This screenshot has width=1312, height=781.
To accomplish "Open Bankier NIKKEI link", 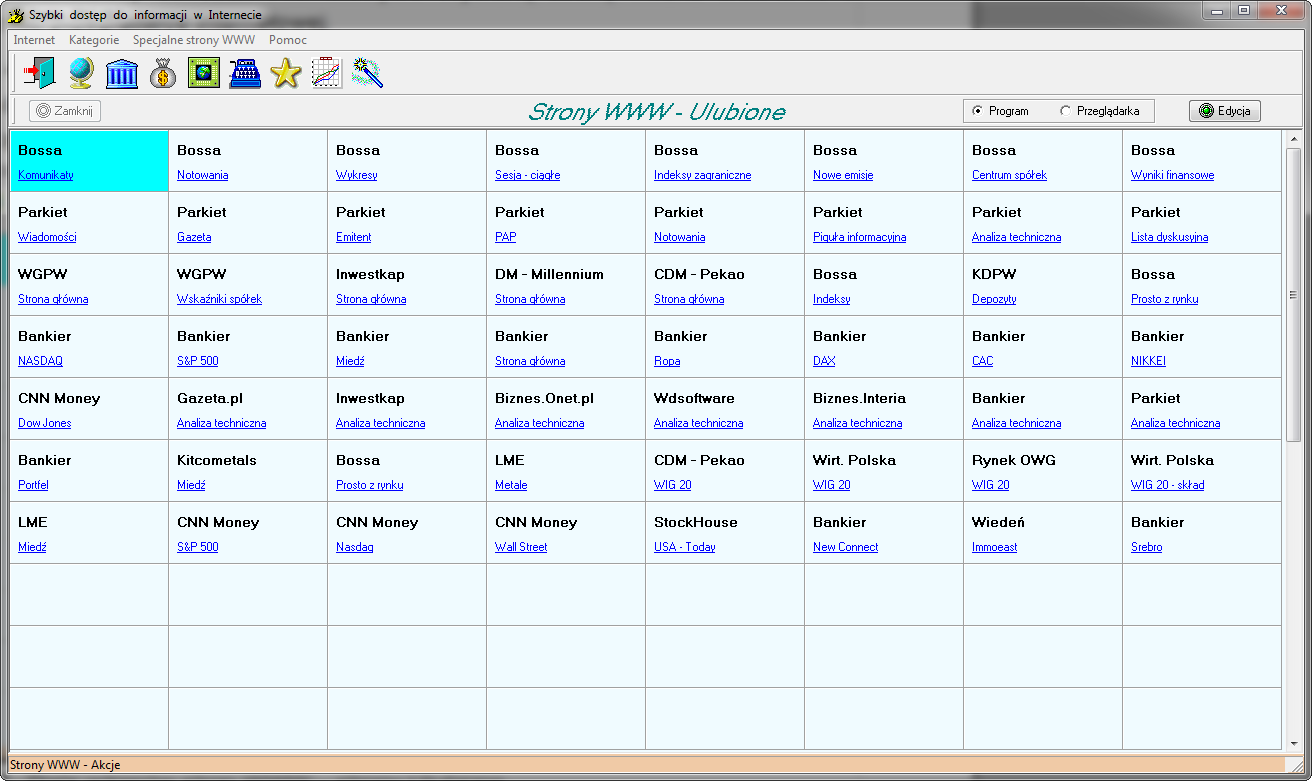I will [x=1148, y=361].
